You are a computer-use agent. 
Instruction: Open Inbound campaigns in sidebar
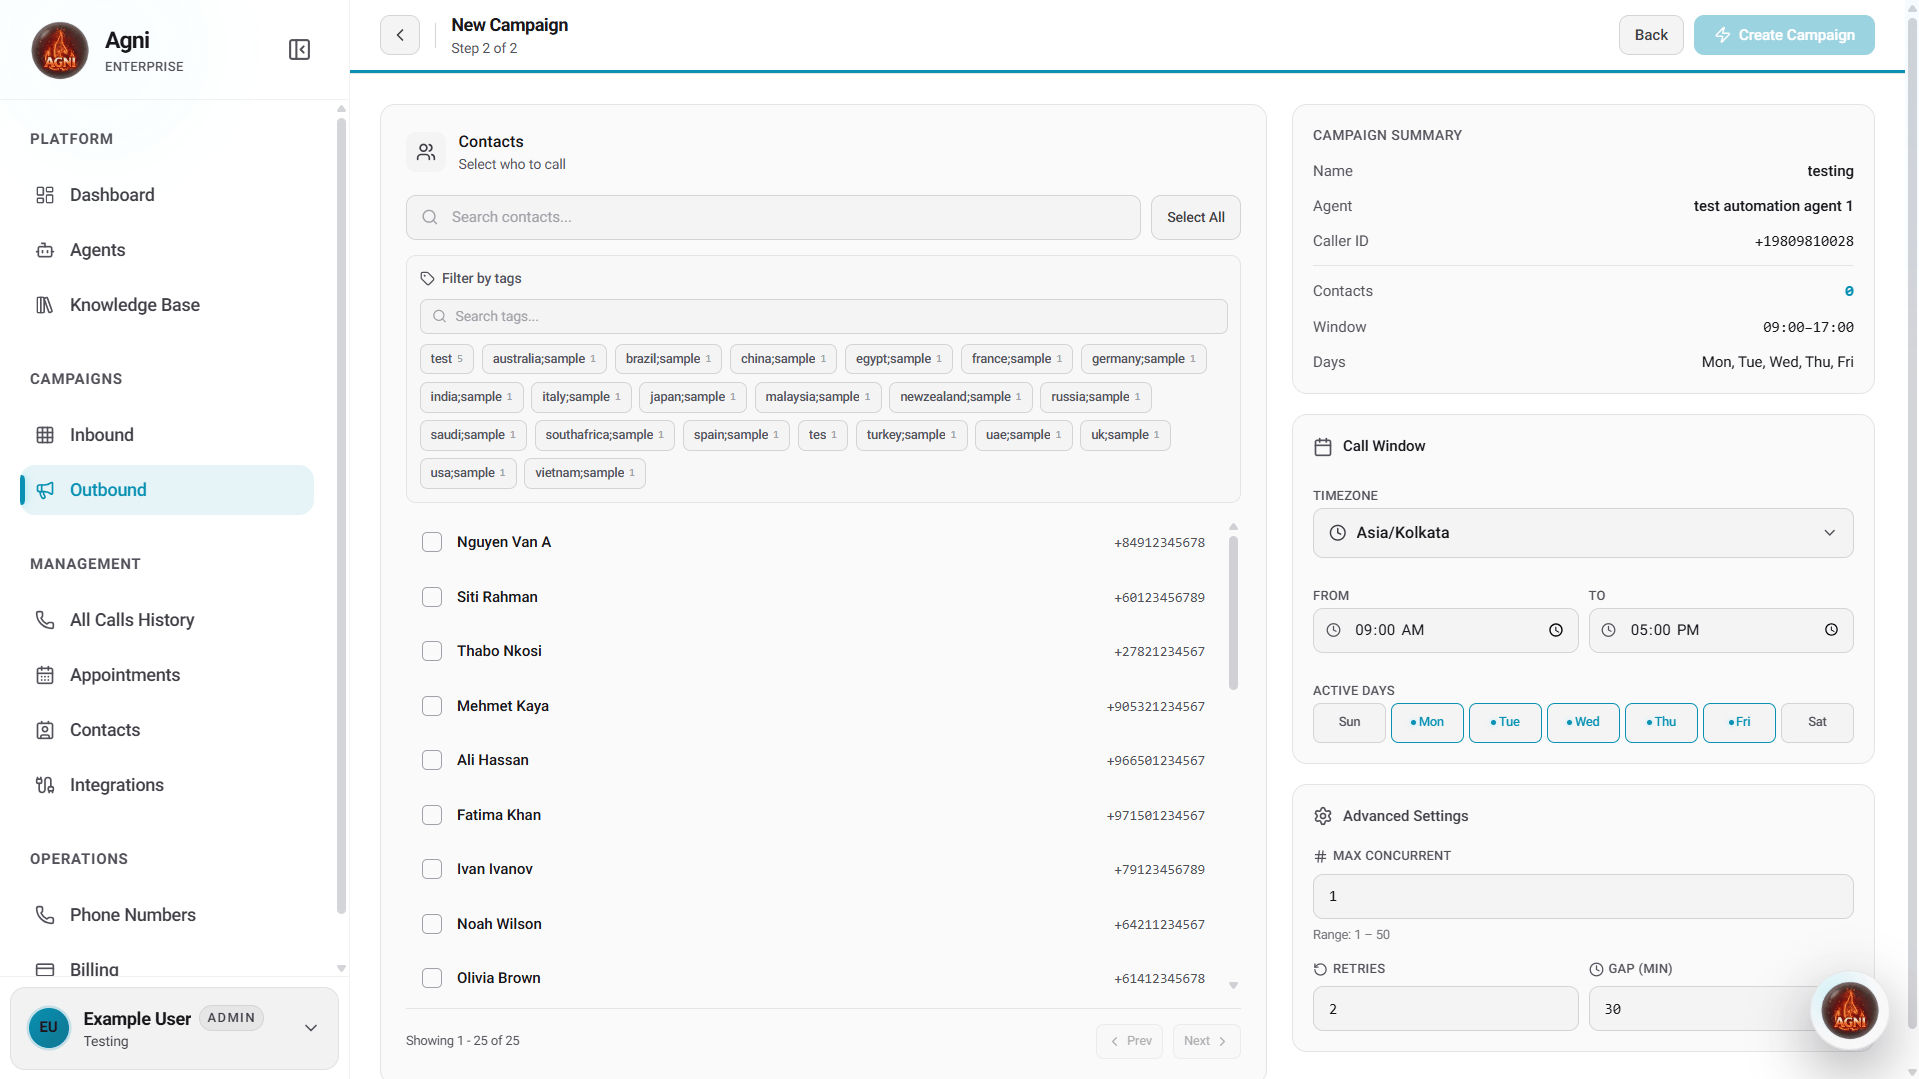coord(167,435)
